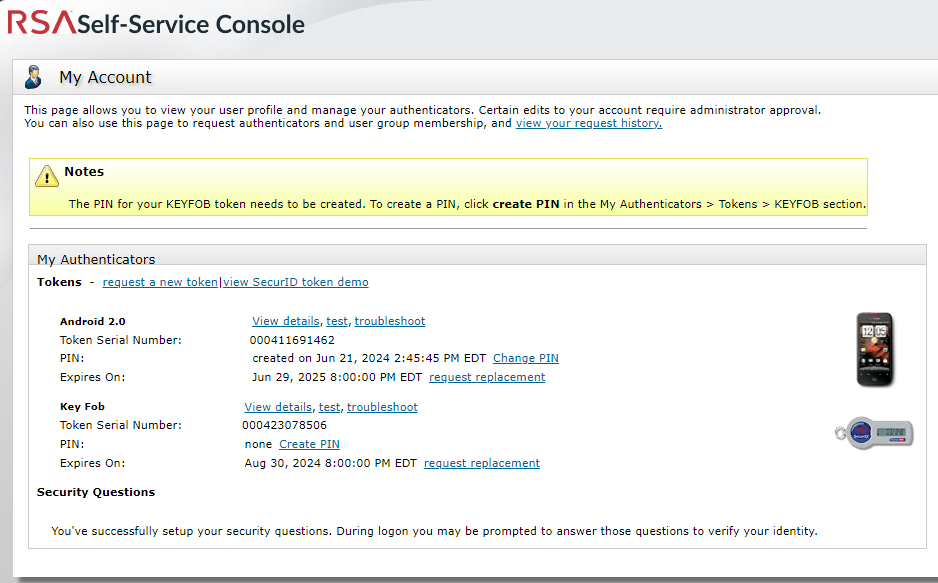View details for the Key Fob token
Screen dimensions: 938x583
tap(278, 407)
